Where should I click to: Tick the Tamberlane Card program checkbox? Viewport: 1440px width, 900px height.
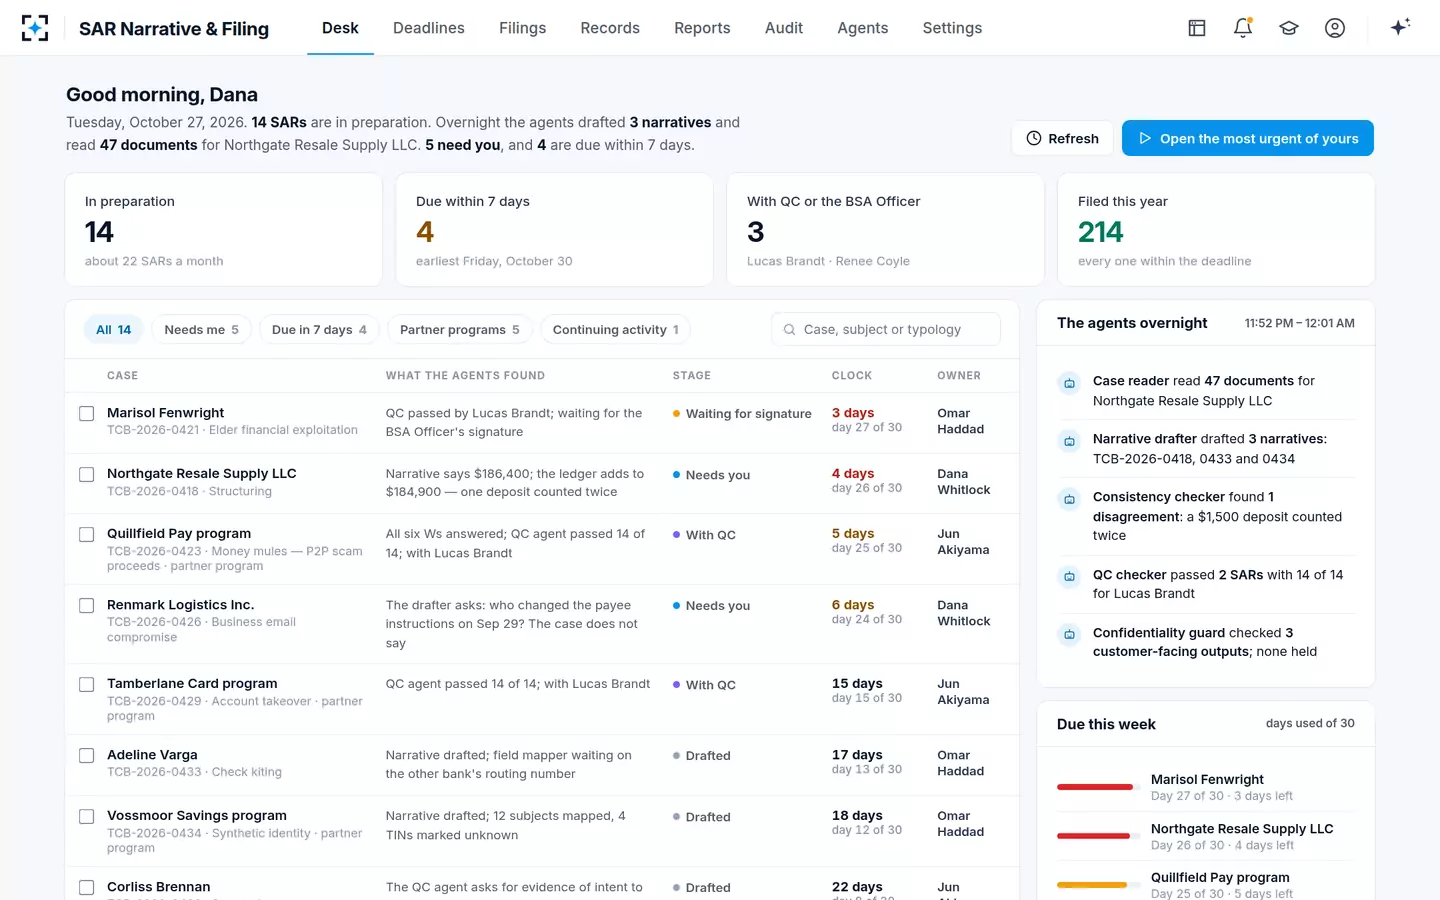87,684
